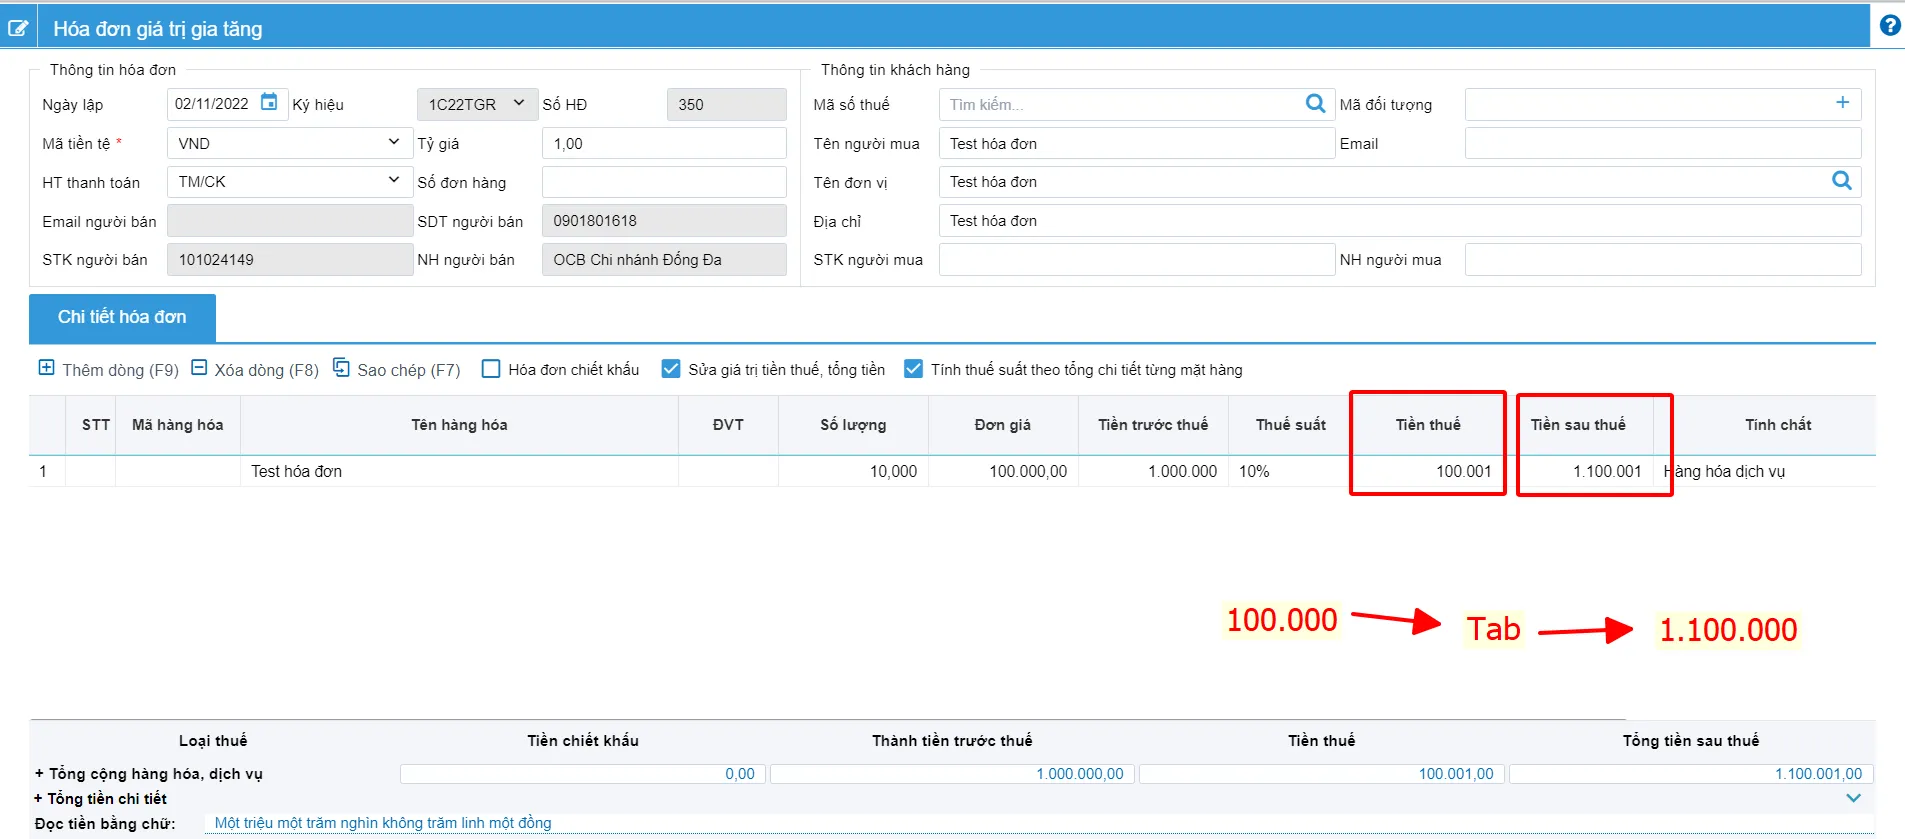This screenshot has width=1905, height=839.
Task: Click the Xóa dòng (F8) minus icon
Action: click(x=199, y=367)
